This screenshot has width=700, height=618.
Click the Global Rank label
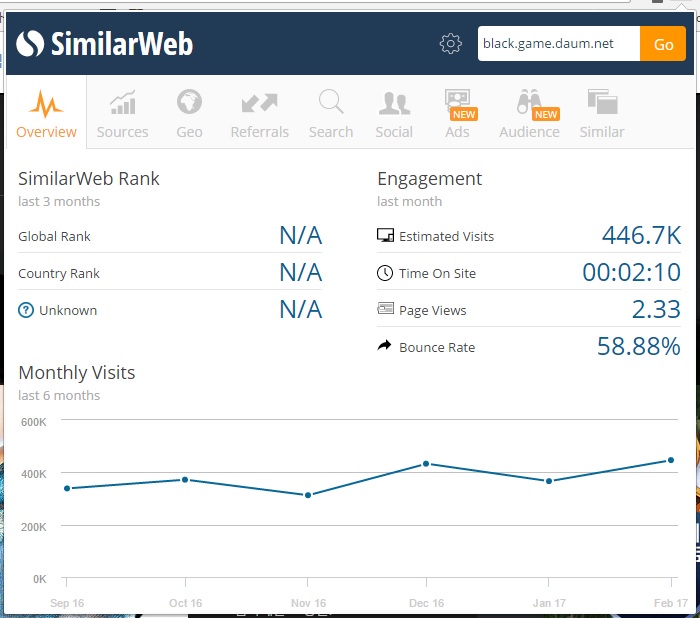click(x=54, y=236)
